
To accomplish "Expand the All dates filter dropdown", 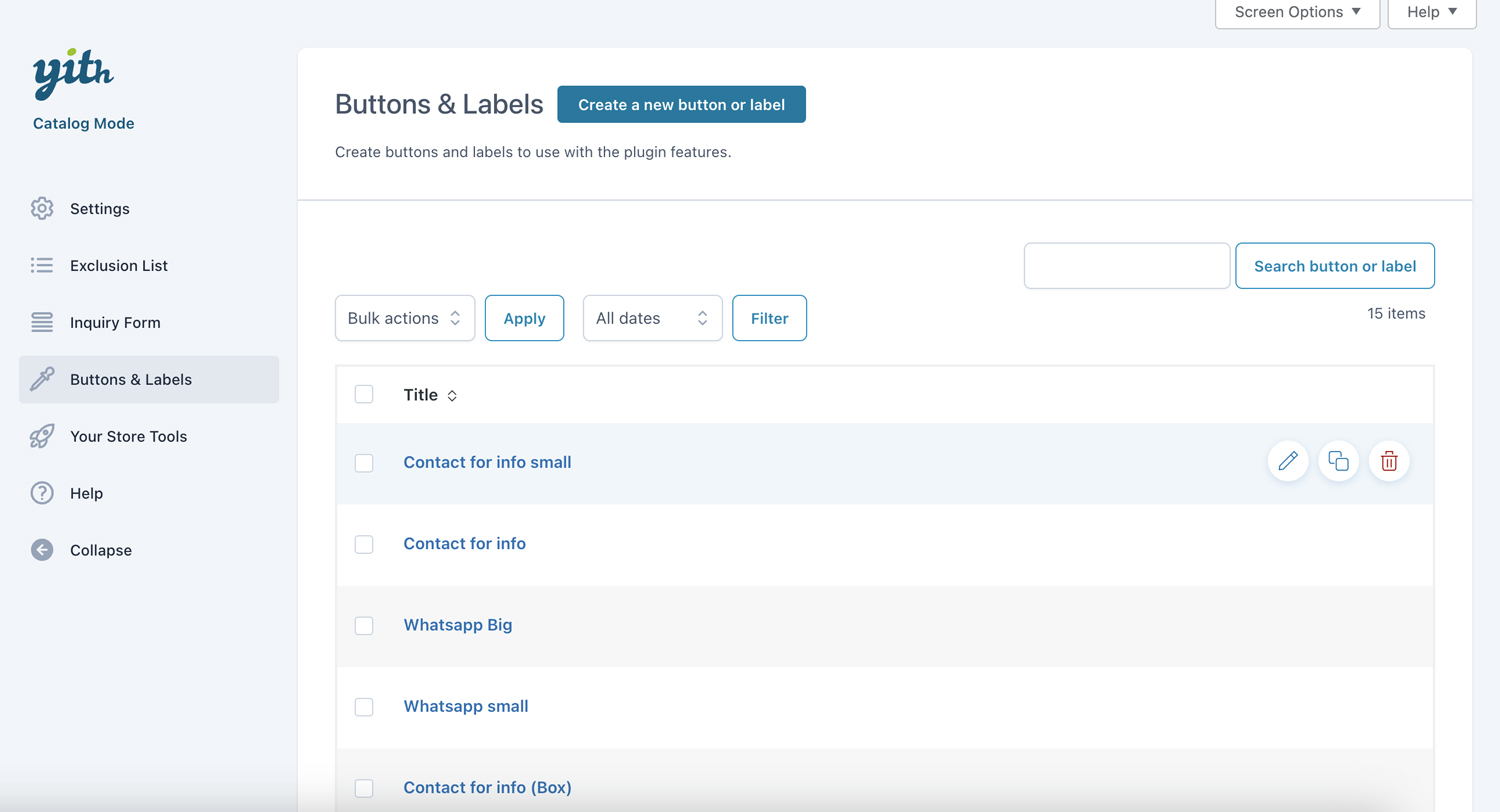I will (x=652, y=318).
